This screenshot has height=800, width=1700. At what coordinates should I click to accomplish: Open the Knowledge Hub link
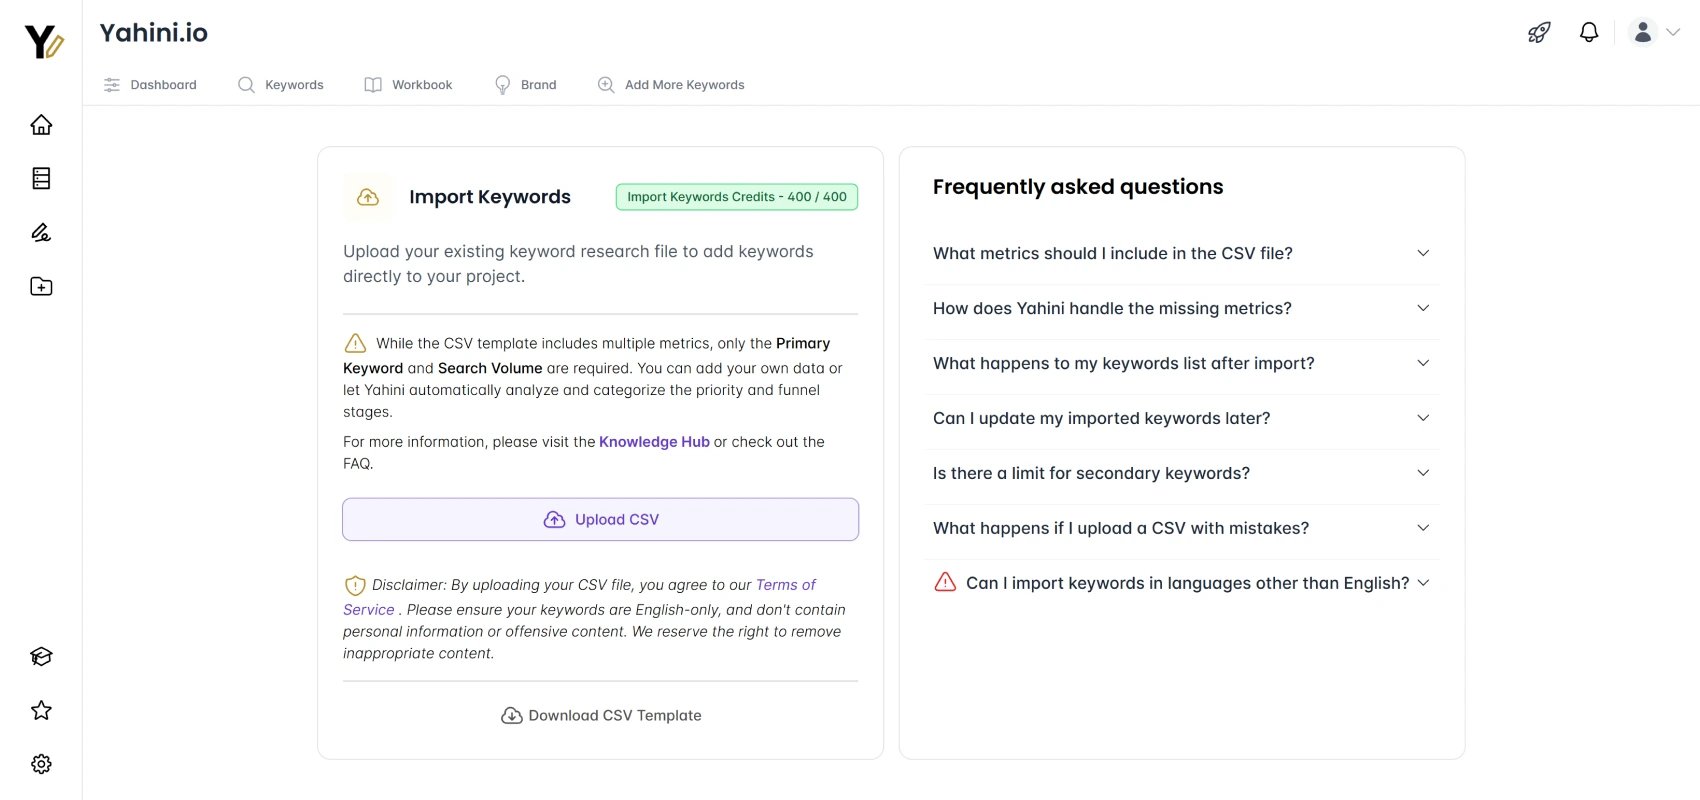[654, 441]
